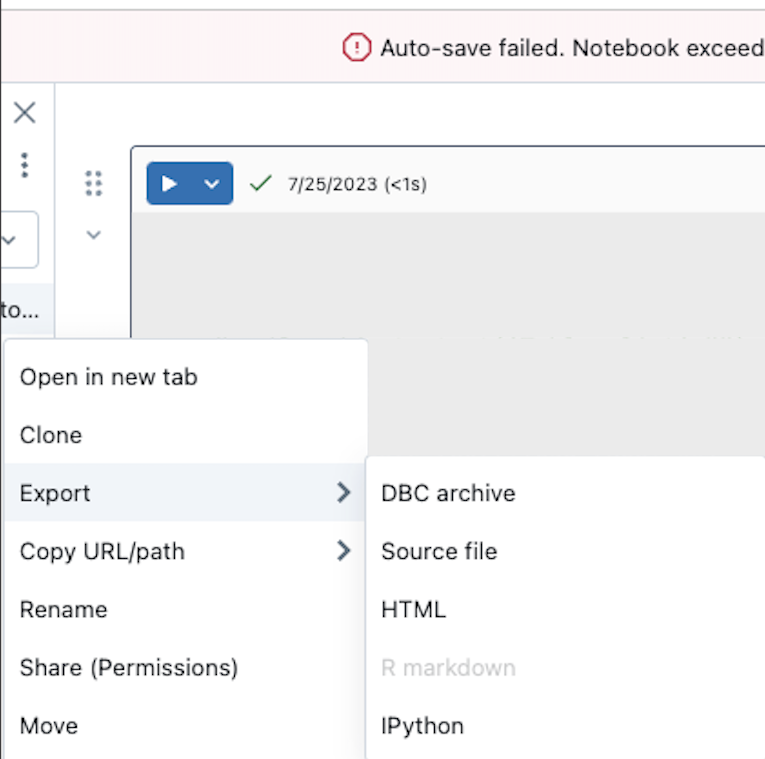The width and height of the screenshot is (765, 759).
Task: Close the left sidebar panel
Action: pos(24,113)
